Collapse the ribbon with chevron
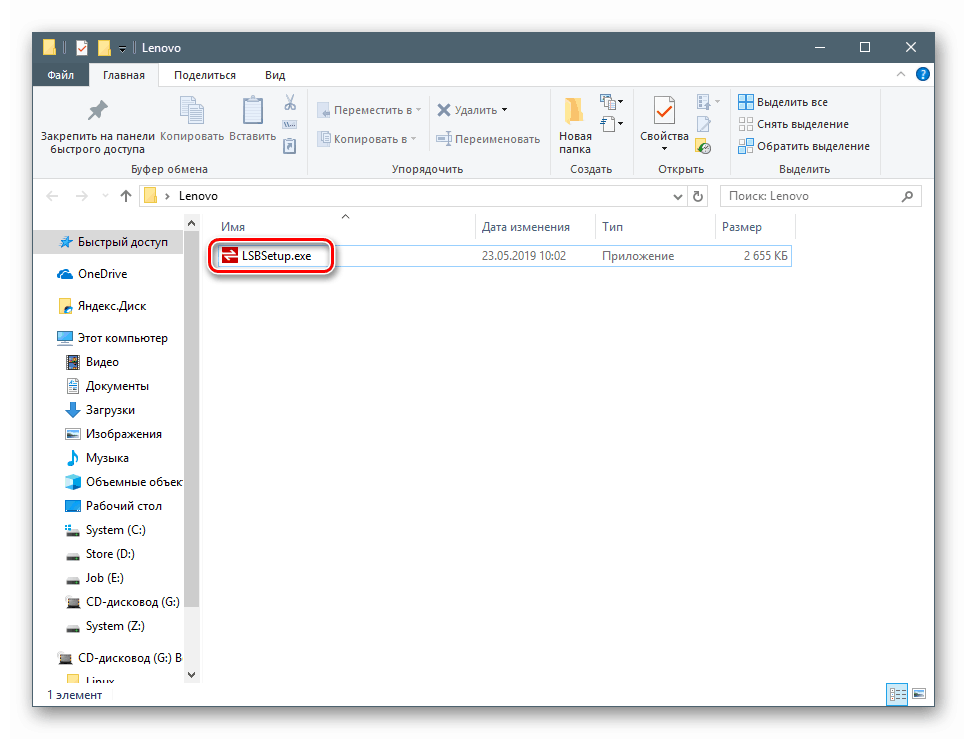967x739 pixels. pos(901,75)
